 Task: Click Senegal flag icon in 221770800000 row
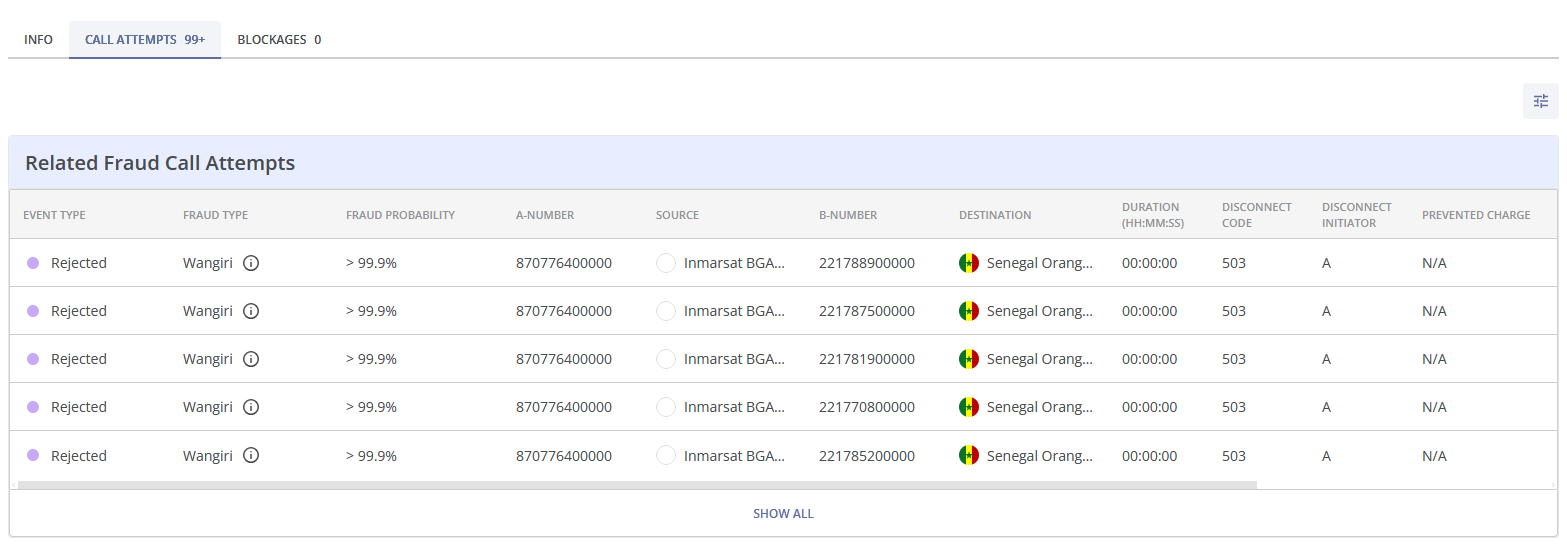coord(969,407)
